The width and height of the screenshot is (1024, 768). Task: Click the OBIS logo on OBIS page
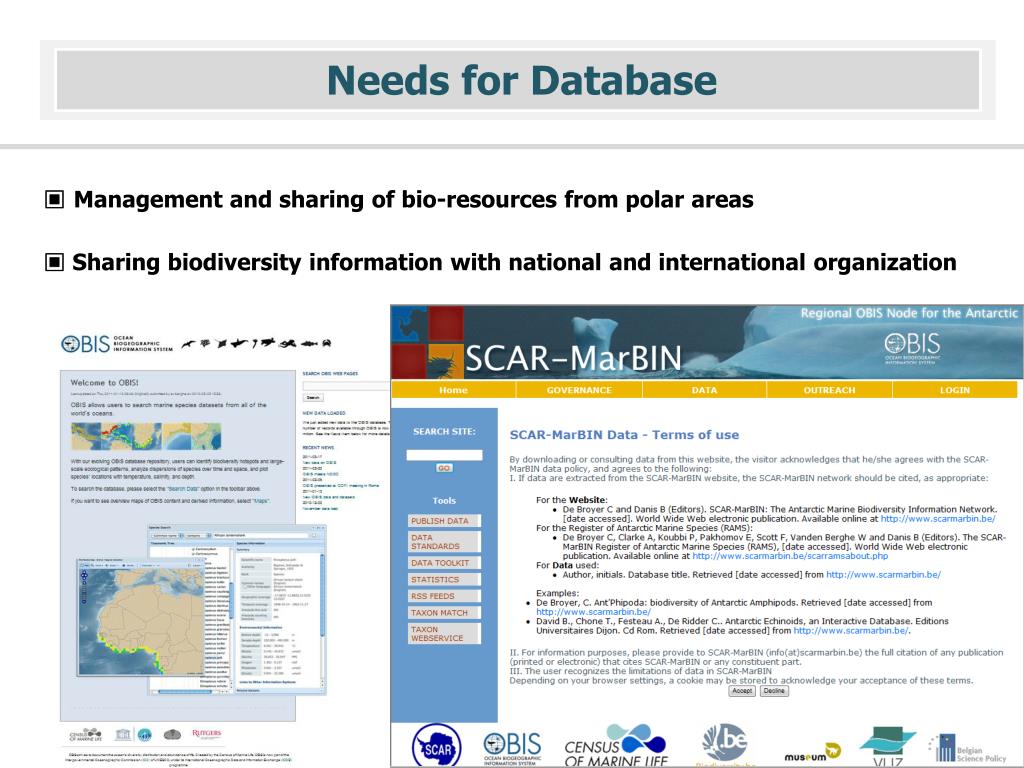118,344
